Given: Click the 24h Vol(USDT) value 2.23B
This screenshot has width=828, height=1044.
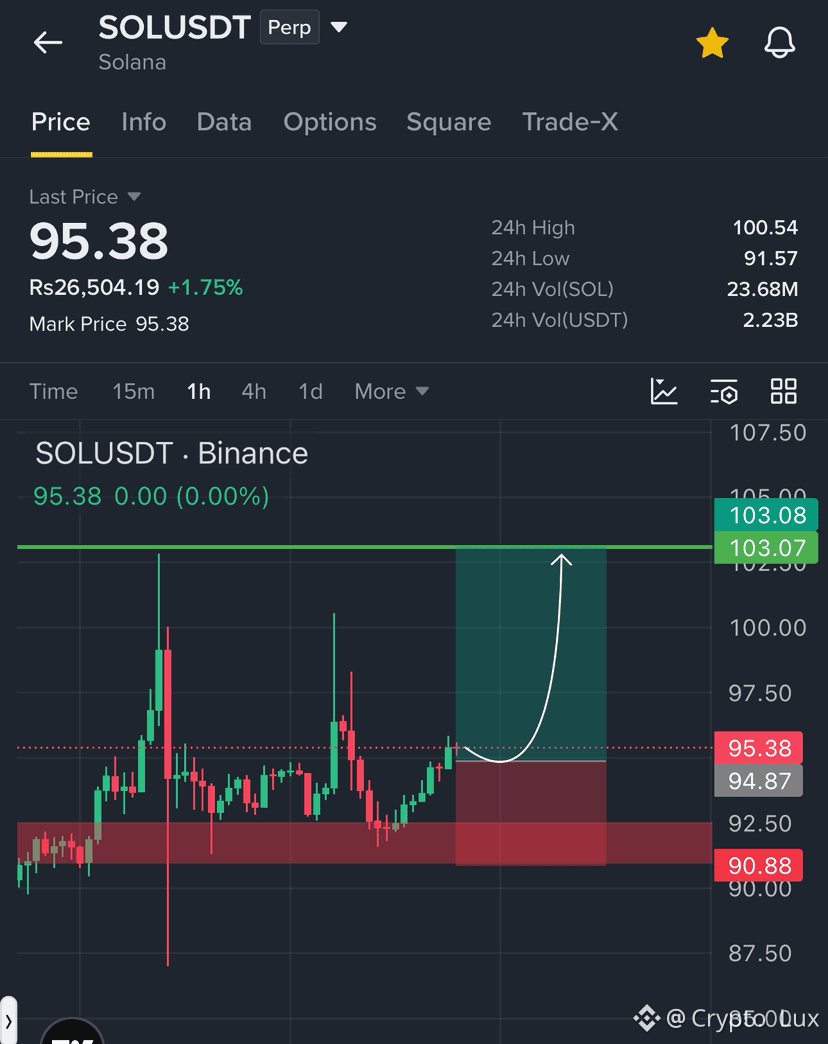Looking at the screenshot, I should [770, 320].
